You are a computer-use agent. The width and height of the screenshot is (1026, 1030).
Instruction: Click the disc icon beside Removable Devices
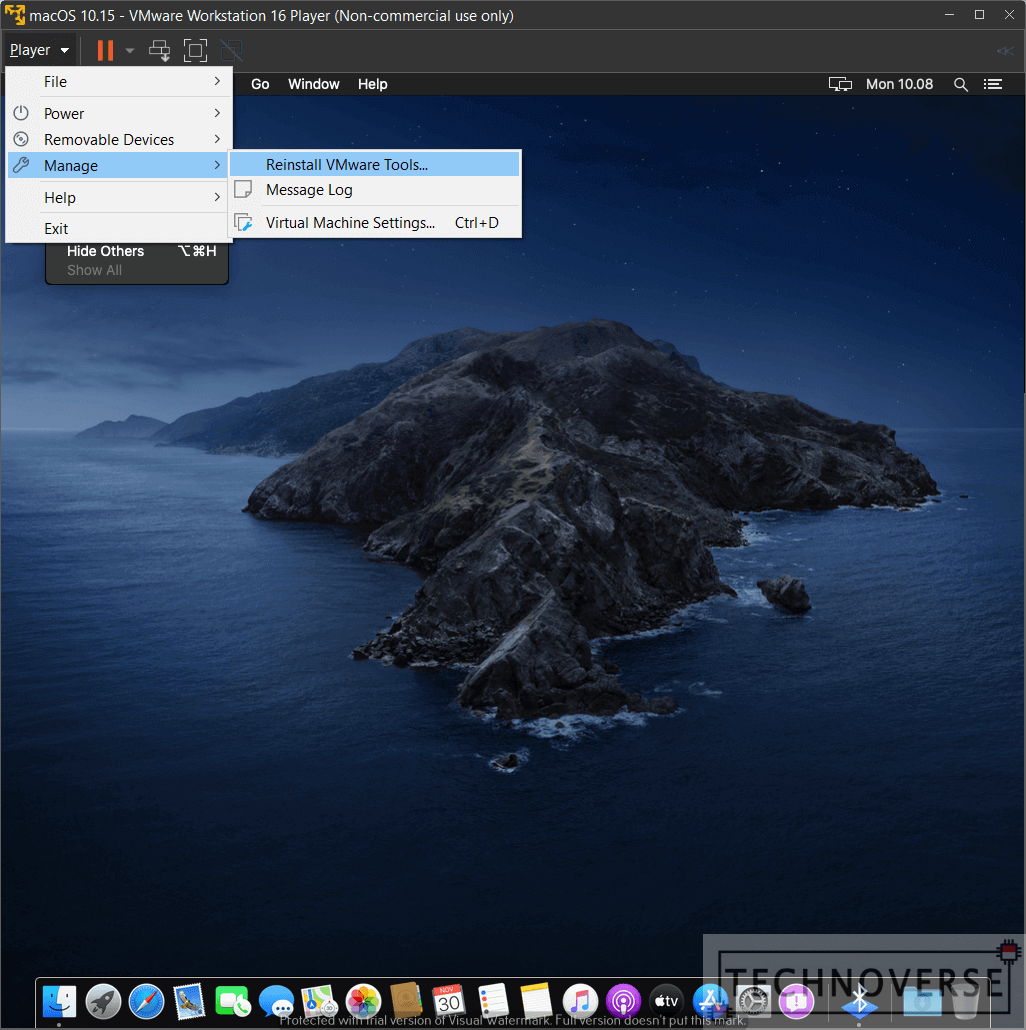coord(21,139)
